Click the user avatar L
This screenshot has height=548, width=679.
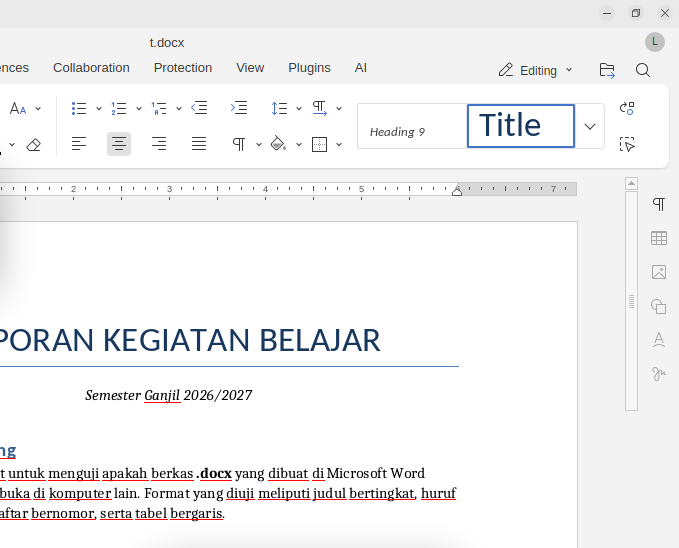pos(655,42)
